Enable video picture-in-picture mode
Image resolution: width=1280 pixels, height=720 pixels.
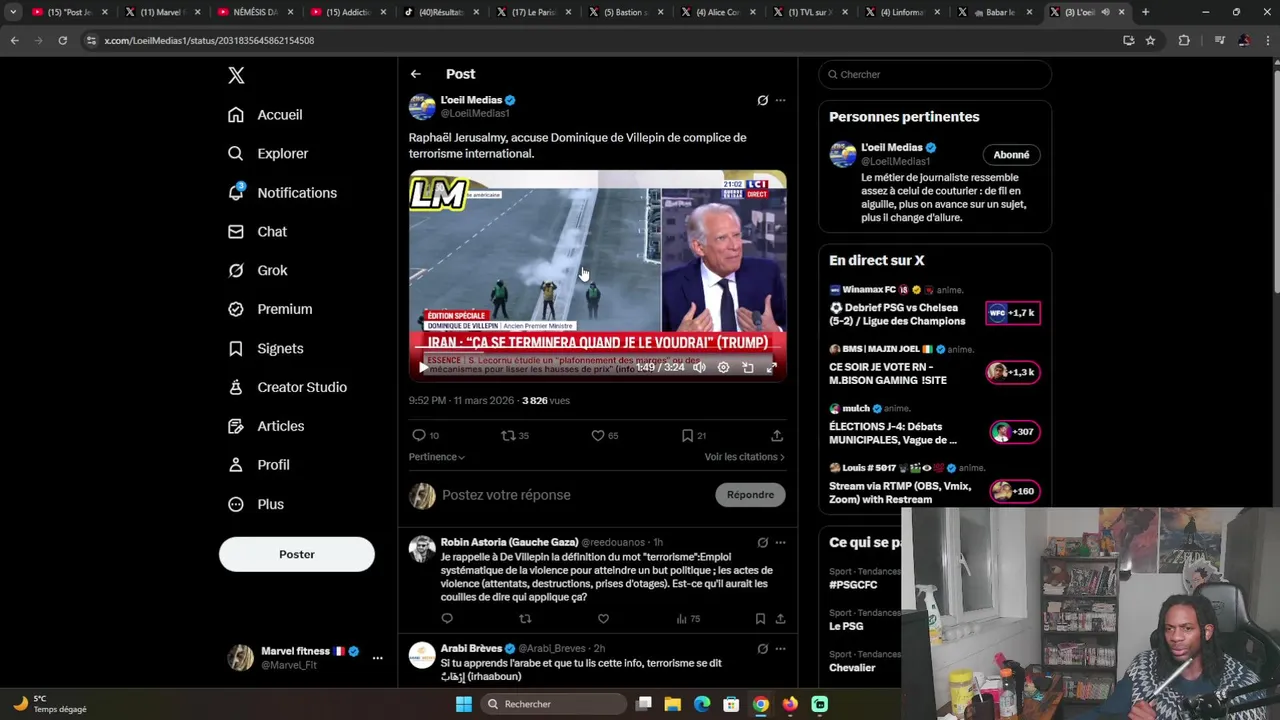click(x=747, y=367)
